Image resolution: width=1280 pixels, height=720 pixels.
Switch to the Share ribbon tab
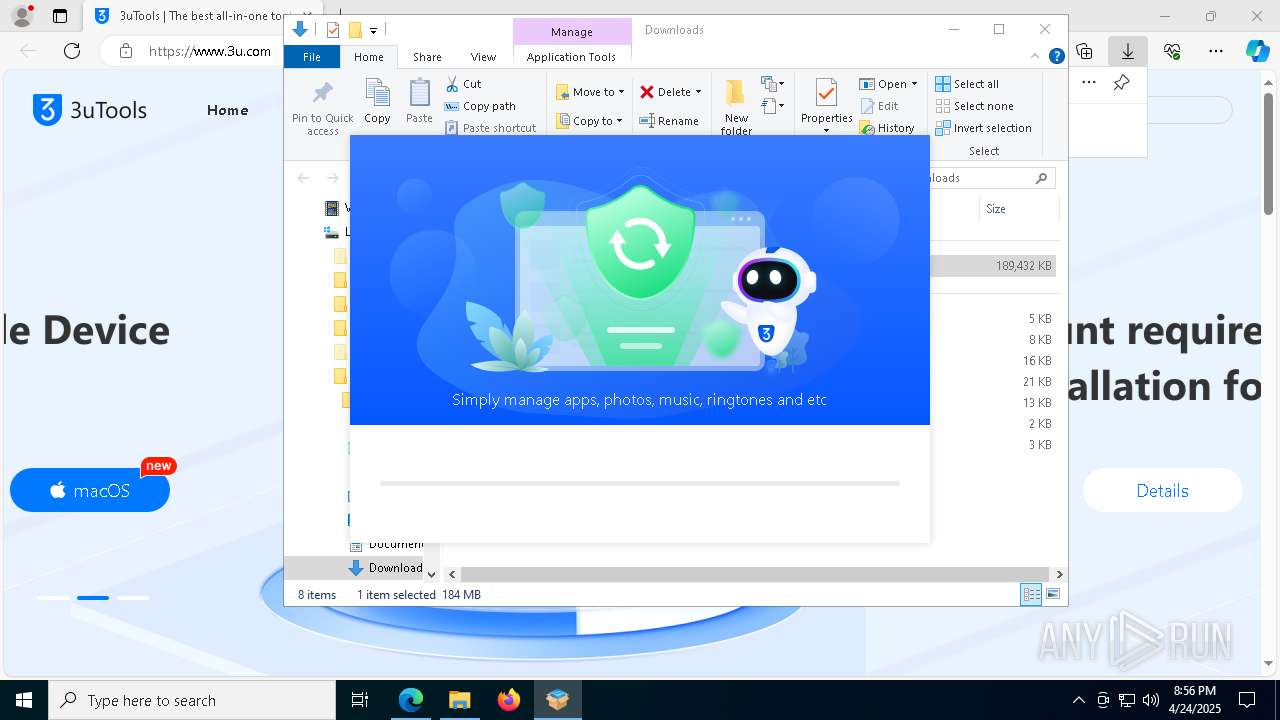[x=427, y=57]
